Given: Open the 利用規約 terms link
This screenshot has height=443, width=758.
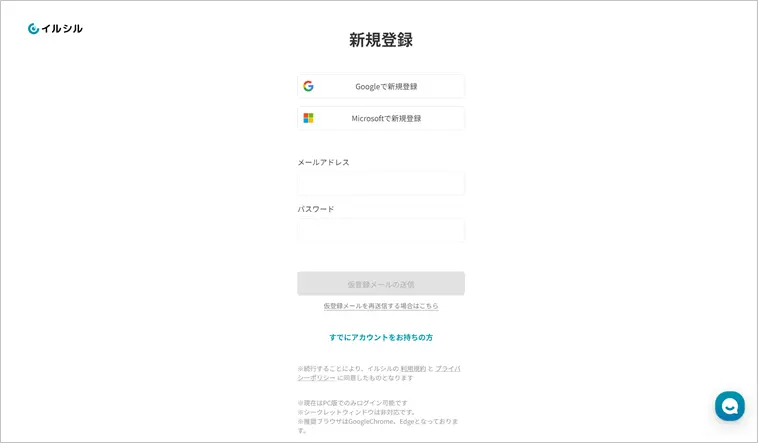Looking at the screenshot, I should point(413,369).
